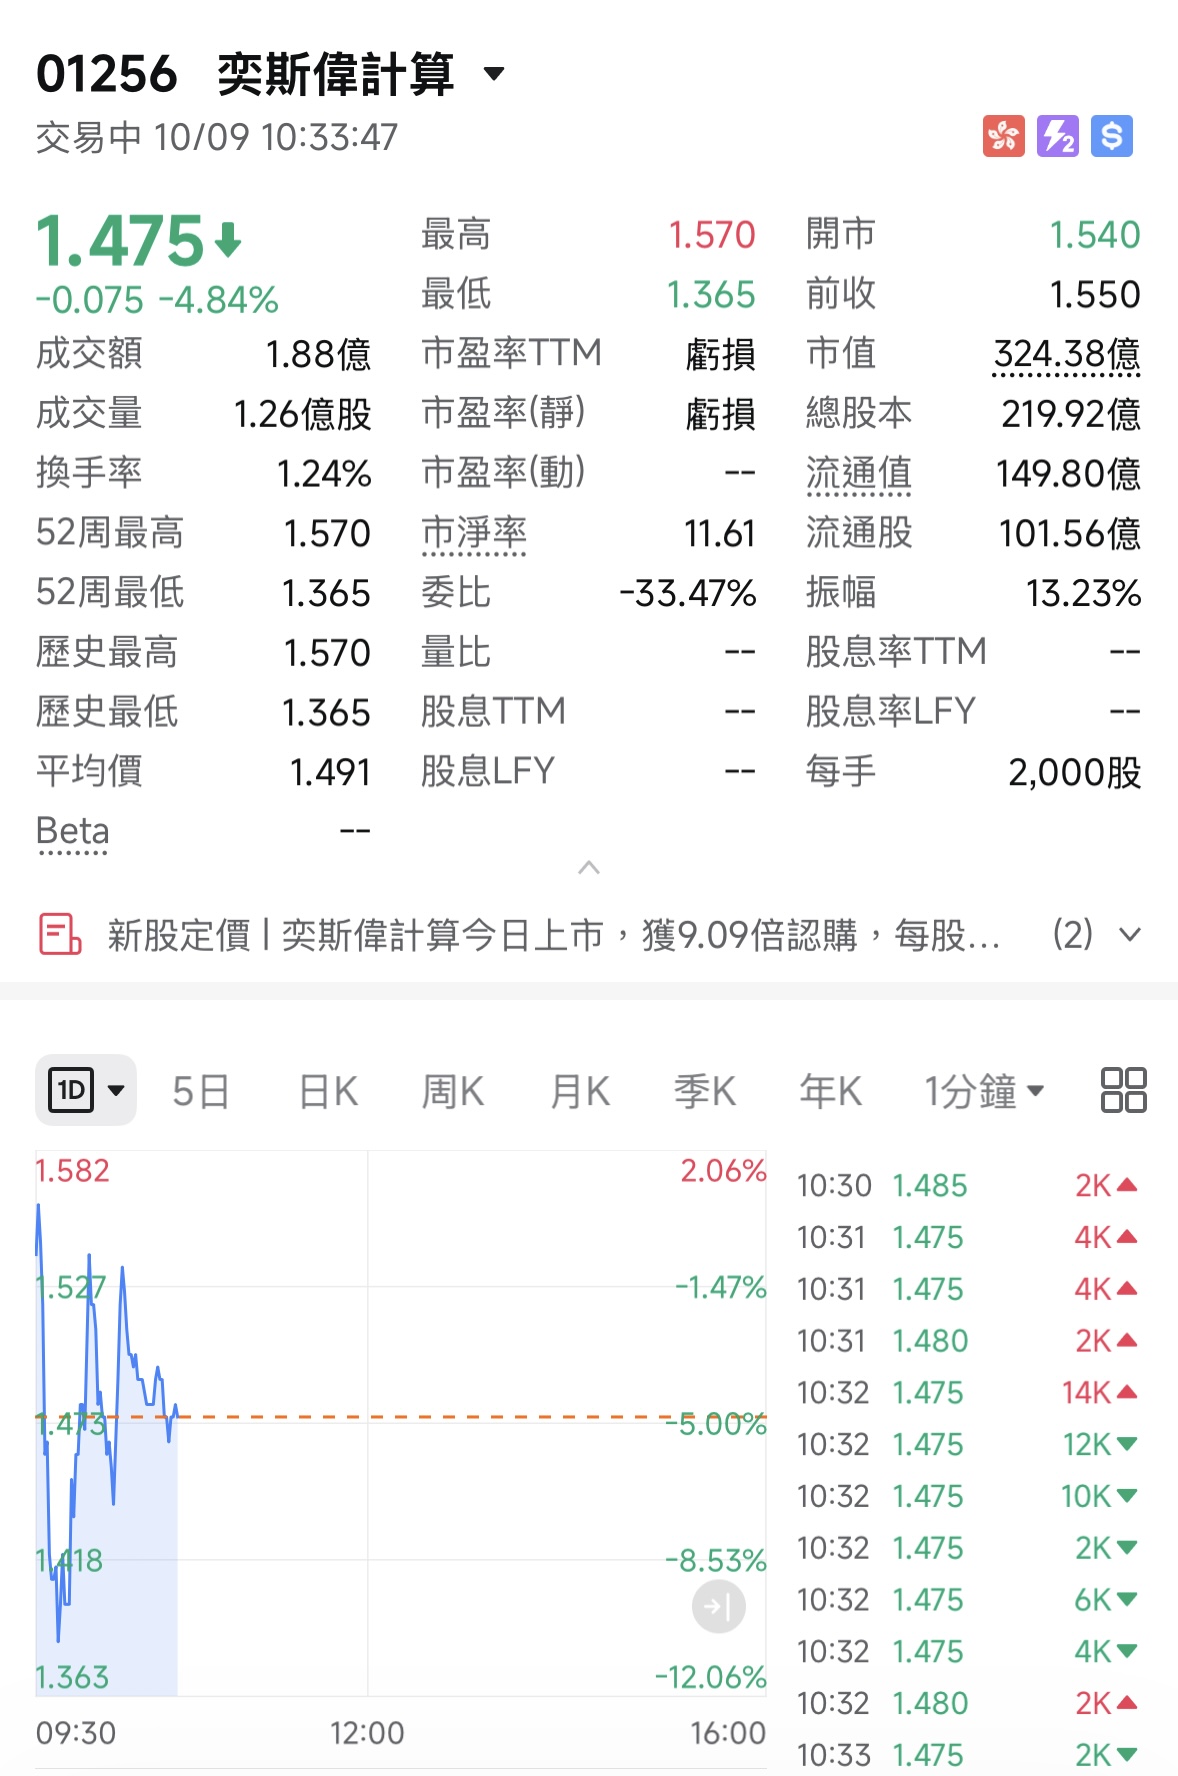Viewport: 1178px width, 1776px height.
Task: Tap the 成交額 value 1.88億
Action: (x=318, y=354)
